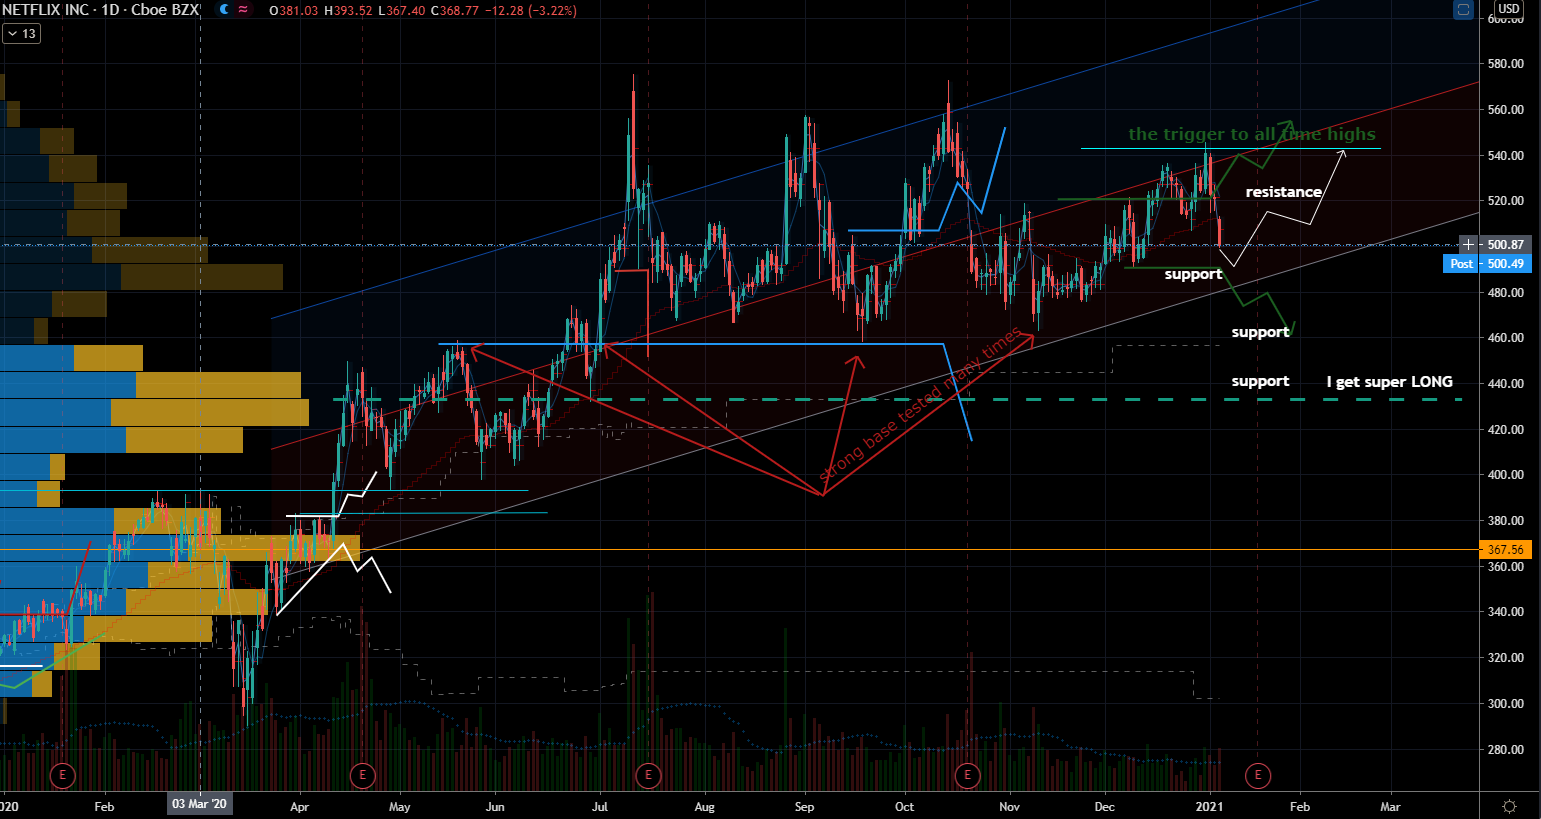Viewport: 1541px width, 819px height.
Task: Select the 'support' label left of 'I get super LONG'
Action: [x=1260, y=381]
